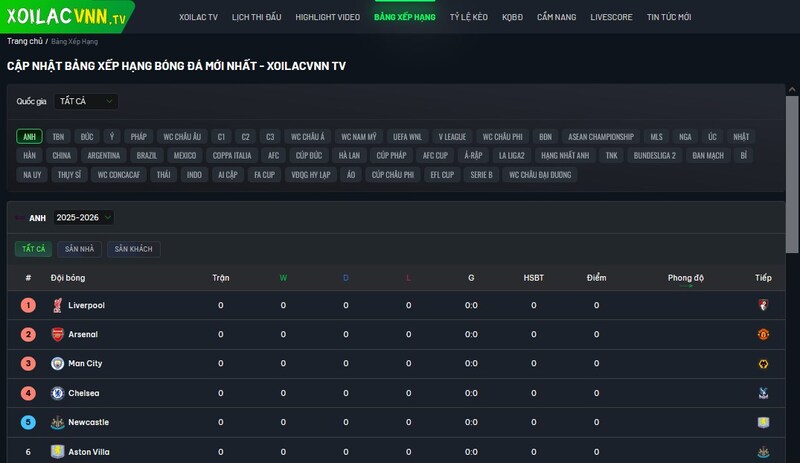
Task: Select the WC CHÂU ÂU filter
Action: pos(182,136)
